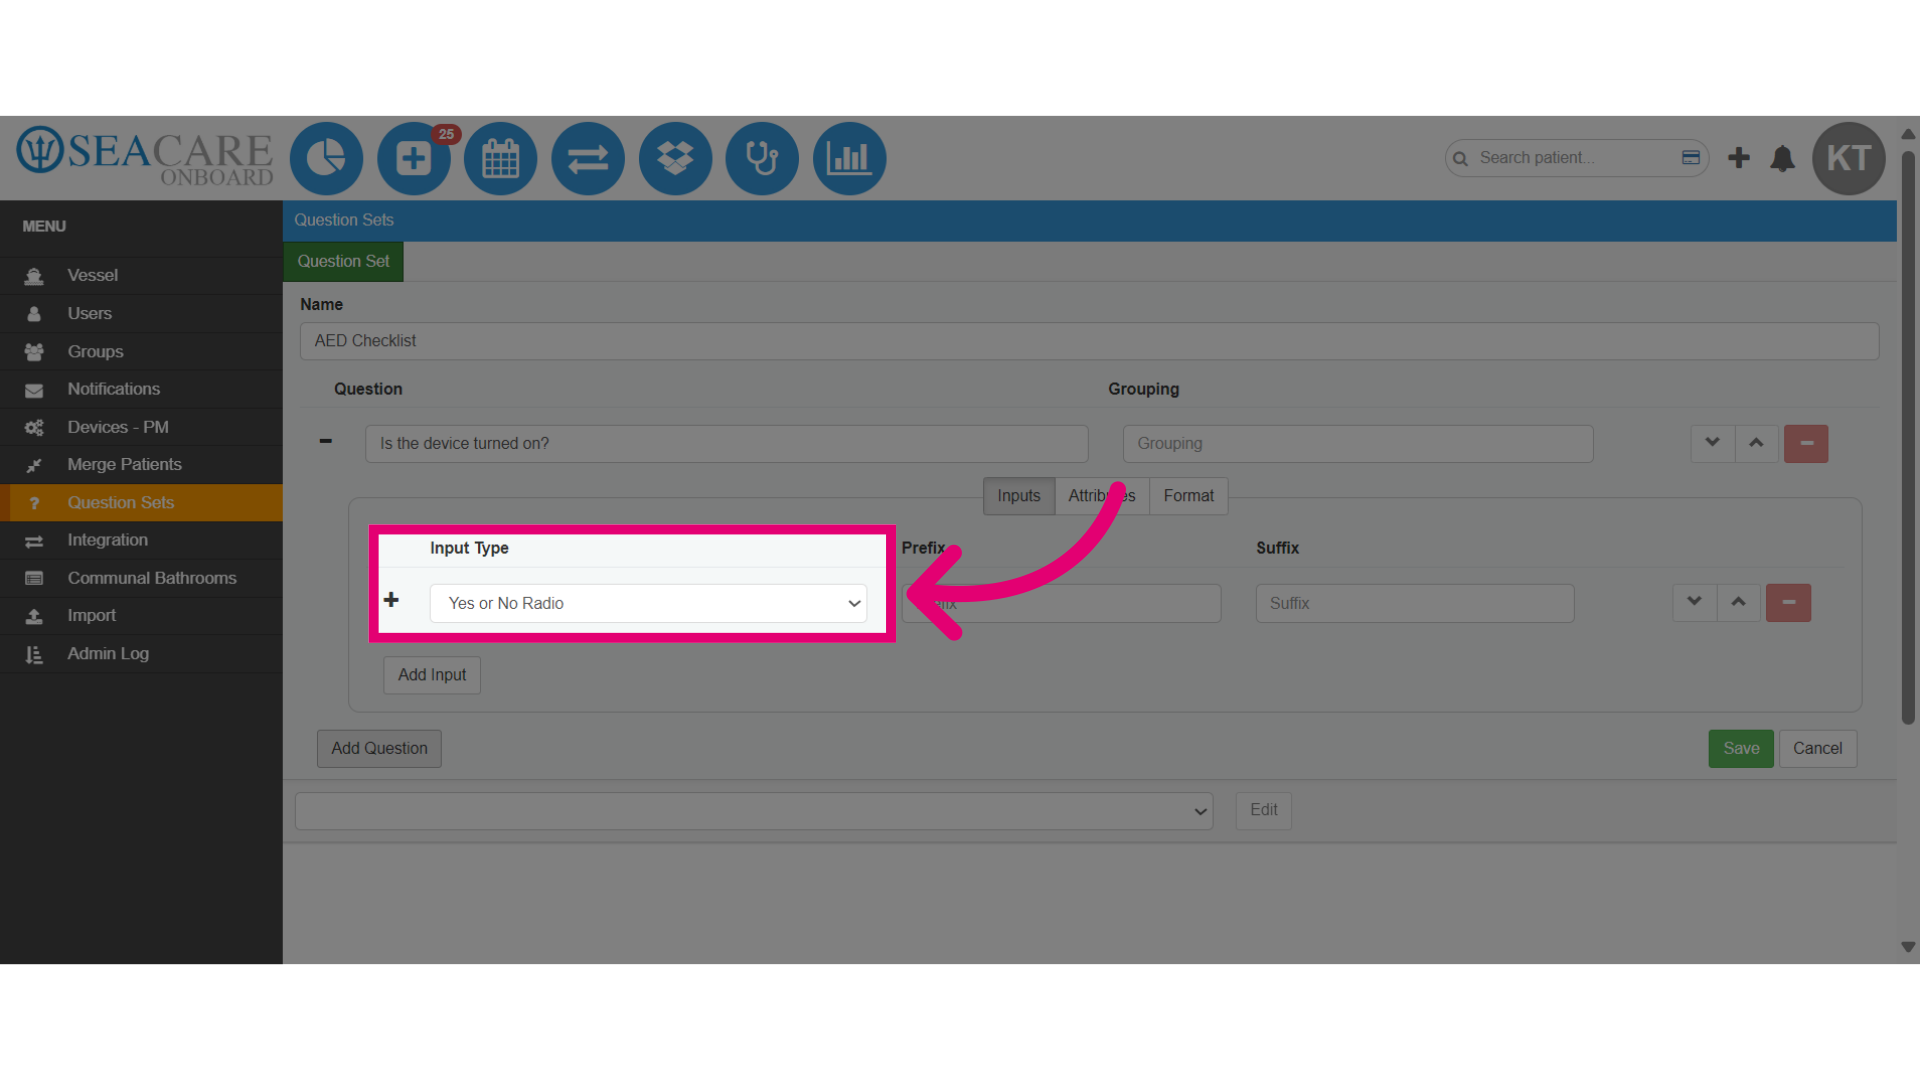Move the question up with chevron button
This screenshot has height=1080, width=1920.
click(x=1756, y=443)
